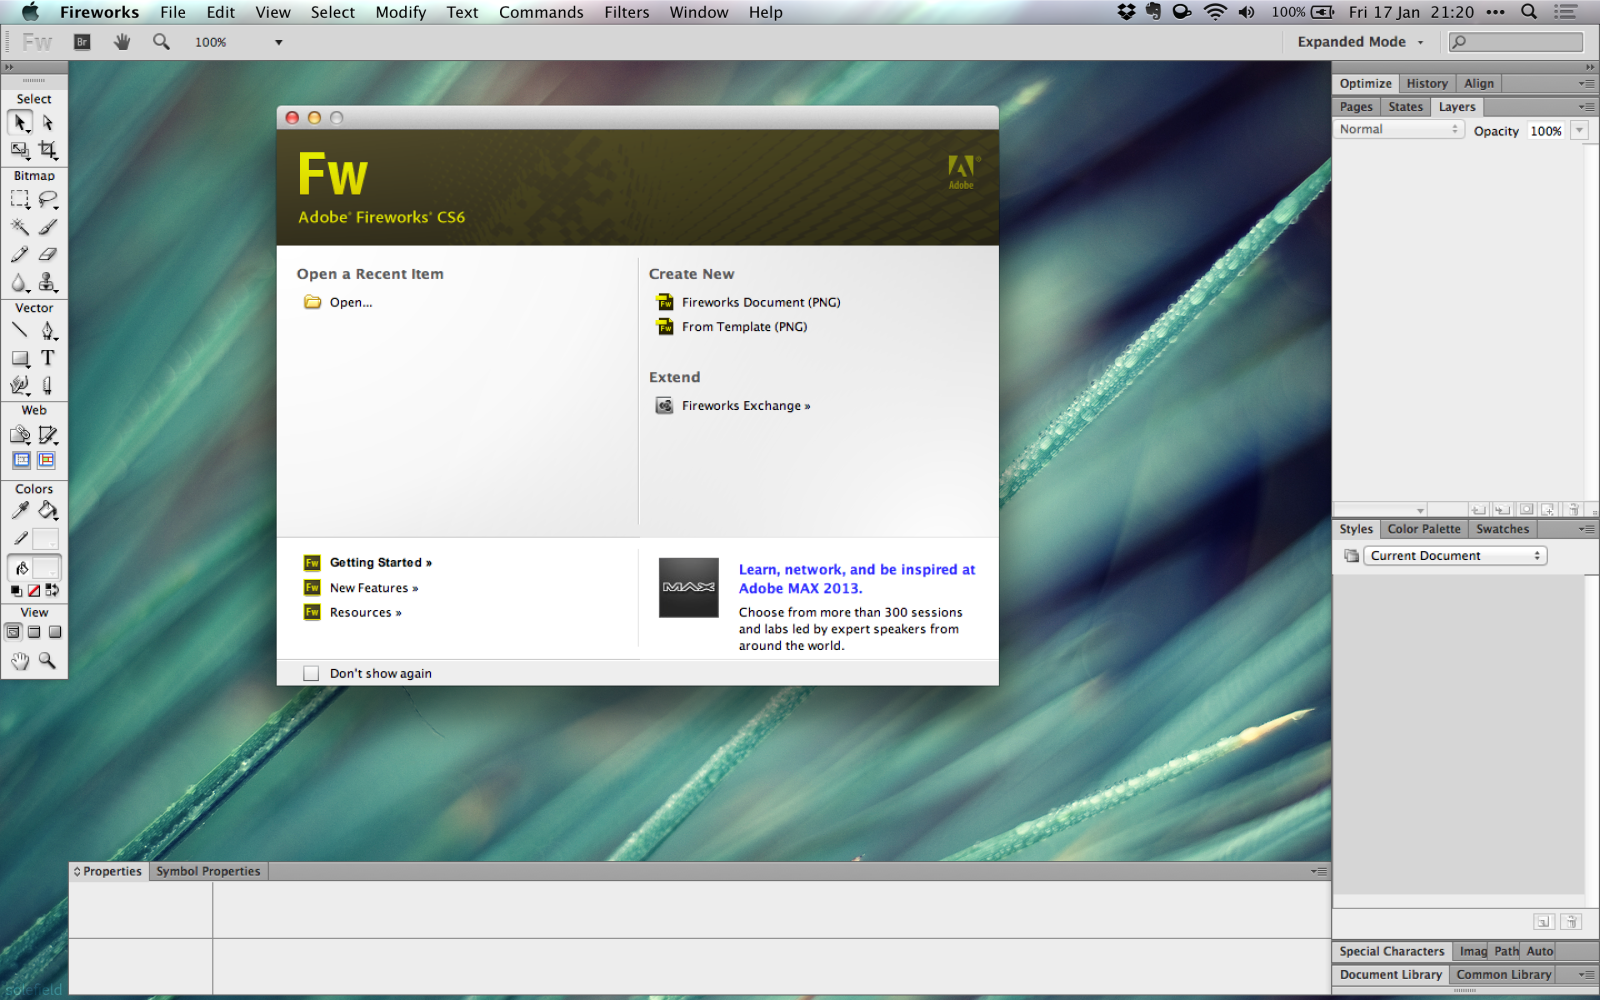Open the Properties panel options menu
This screenshot has width=1600, height=1000.
pyautogui.click(x=1320, y=871)
